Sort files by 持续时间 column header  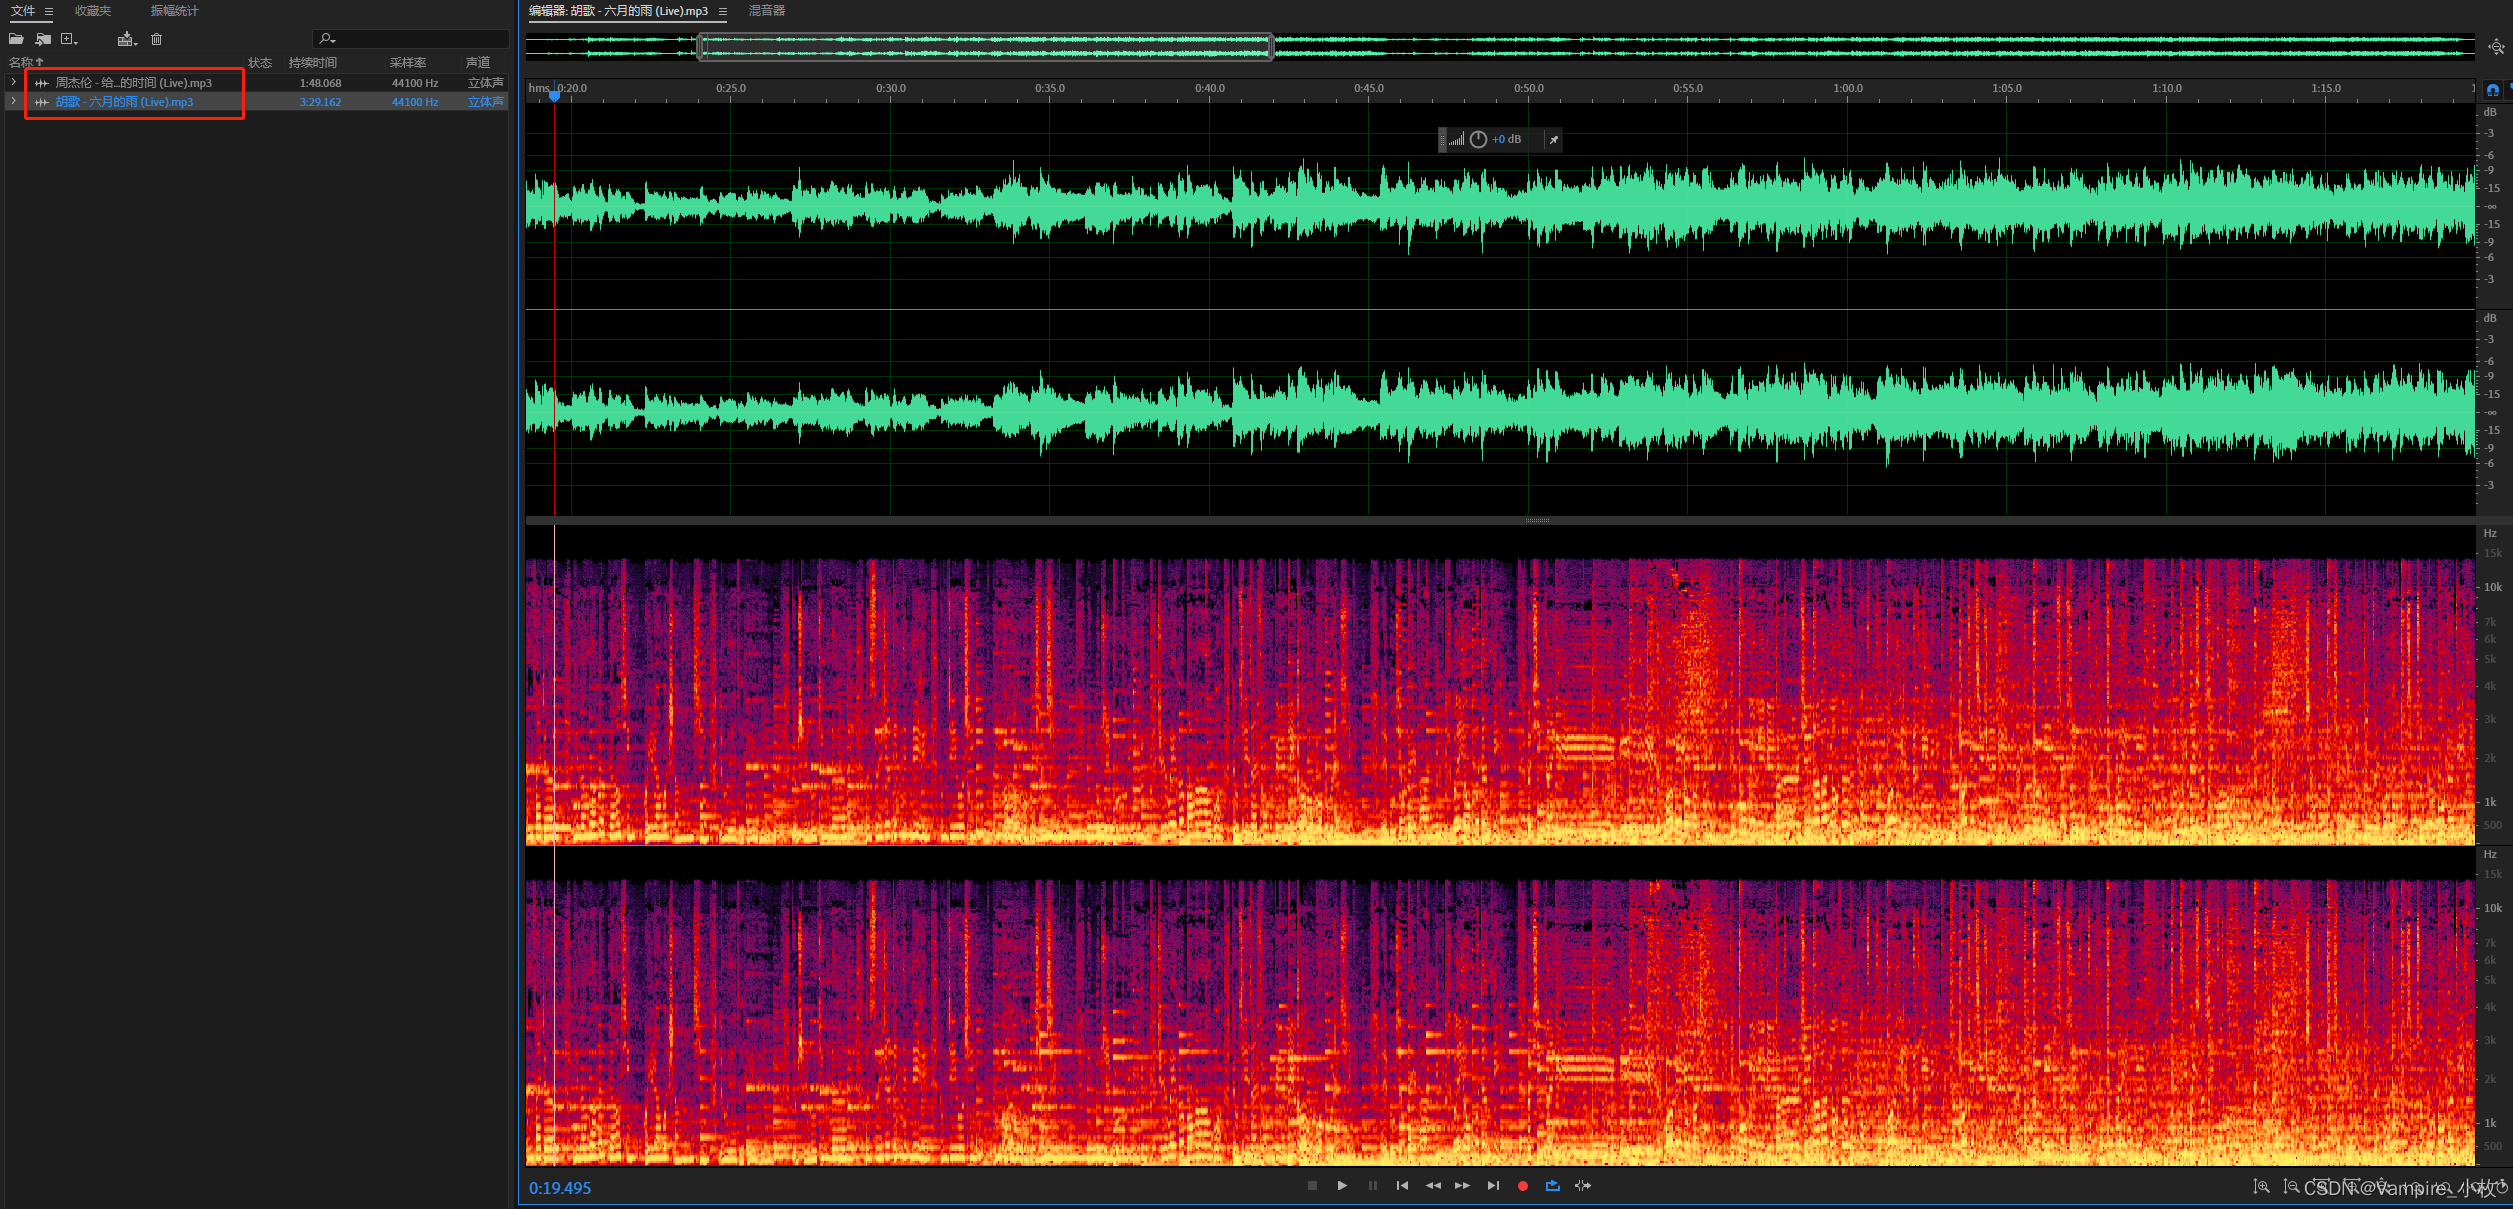(x=312, y=63)
